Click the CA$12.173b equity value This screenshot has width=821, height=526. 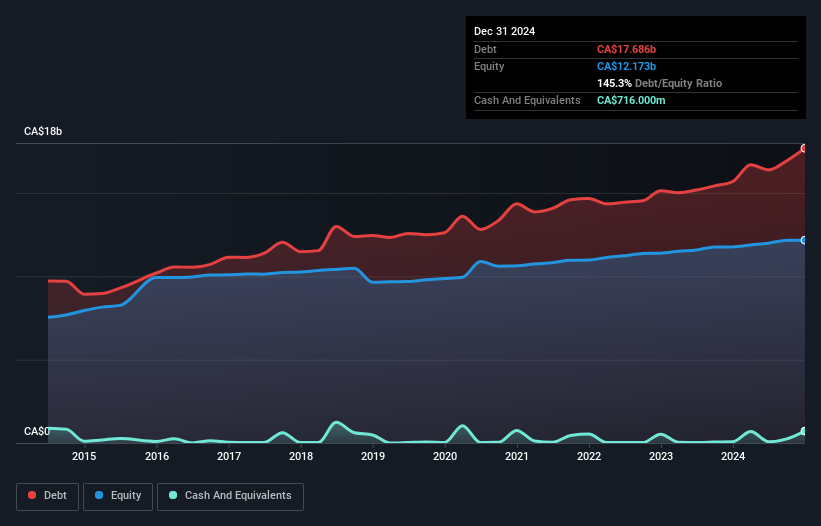point(626,66)
